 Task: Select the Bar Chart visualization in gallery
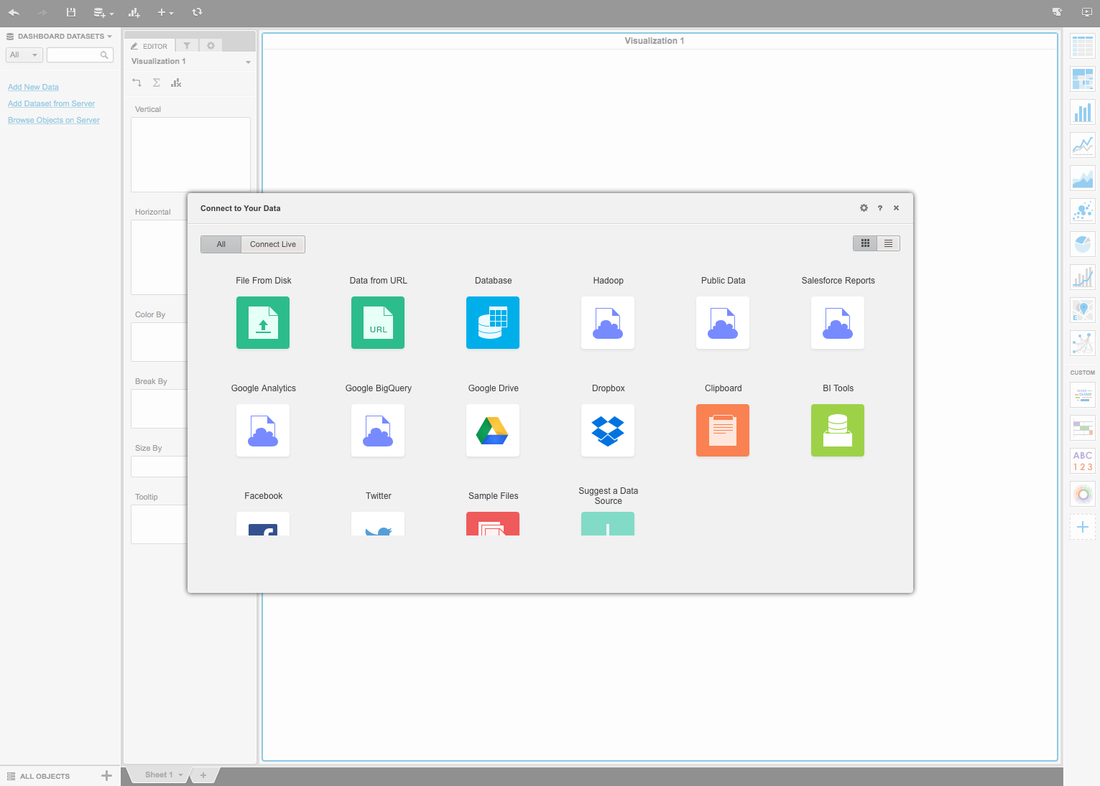[1082, 112]
